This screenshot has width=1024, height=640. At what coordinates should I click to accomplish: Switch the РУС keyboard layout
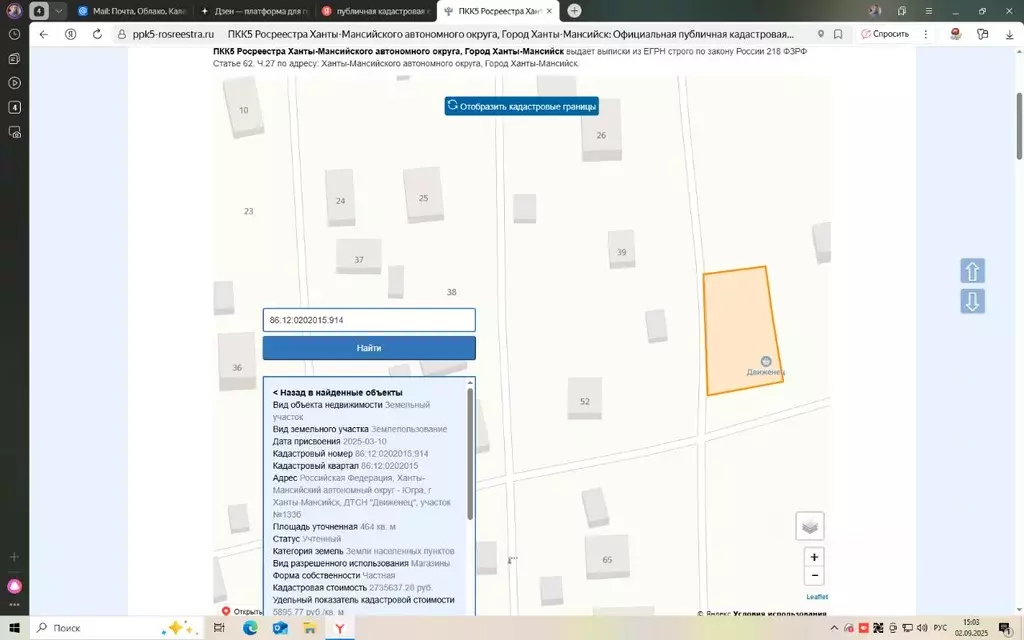[x=940, y=627]
